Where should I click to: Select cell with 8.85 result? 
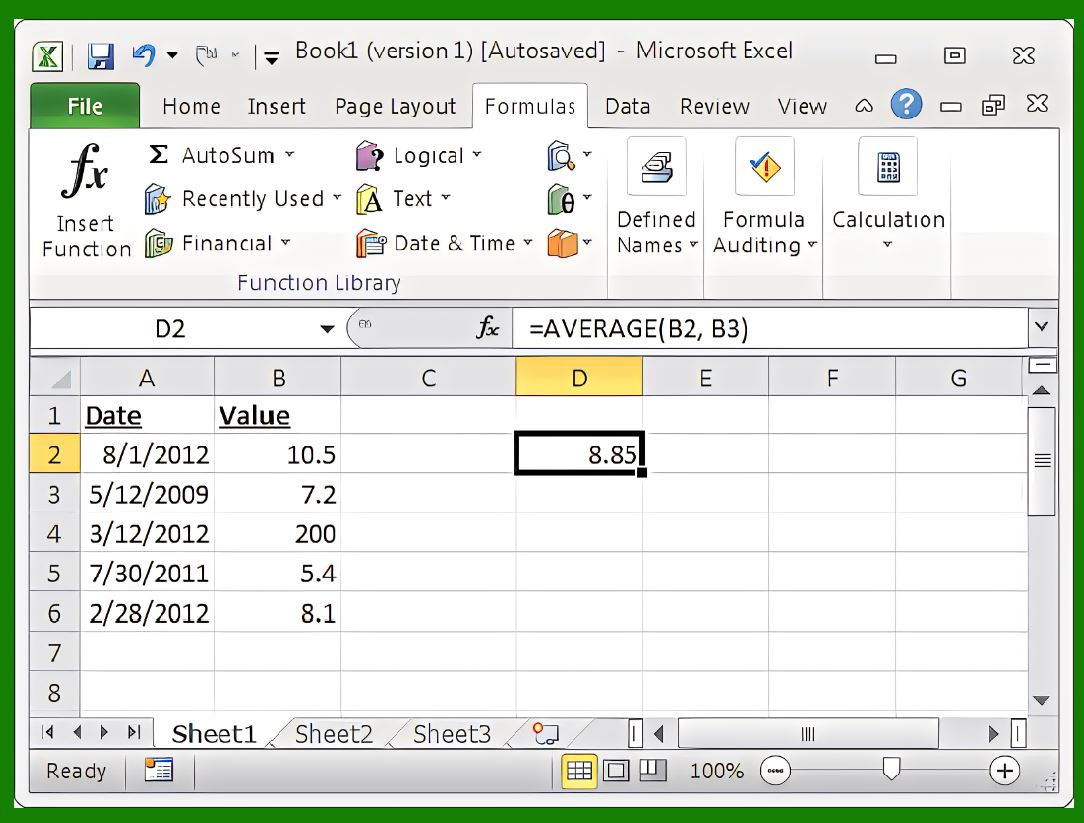[x=579, y=454]
